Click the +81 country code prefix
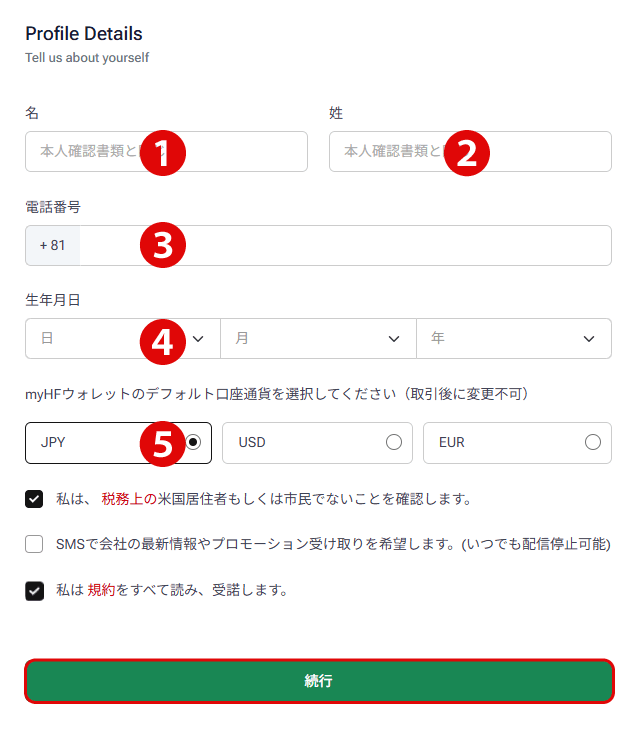Image resolution: width=633 pixels, height=729 pixels. pos(53,246)
